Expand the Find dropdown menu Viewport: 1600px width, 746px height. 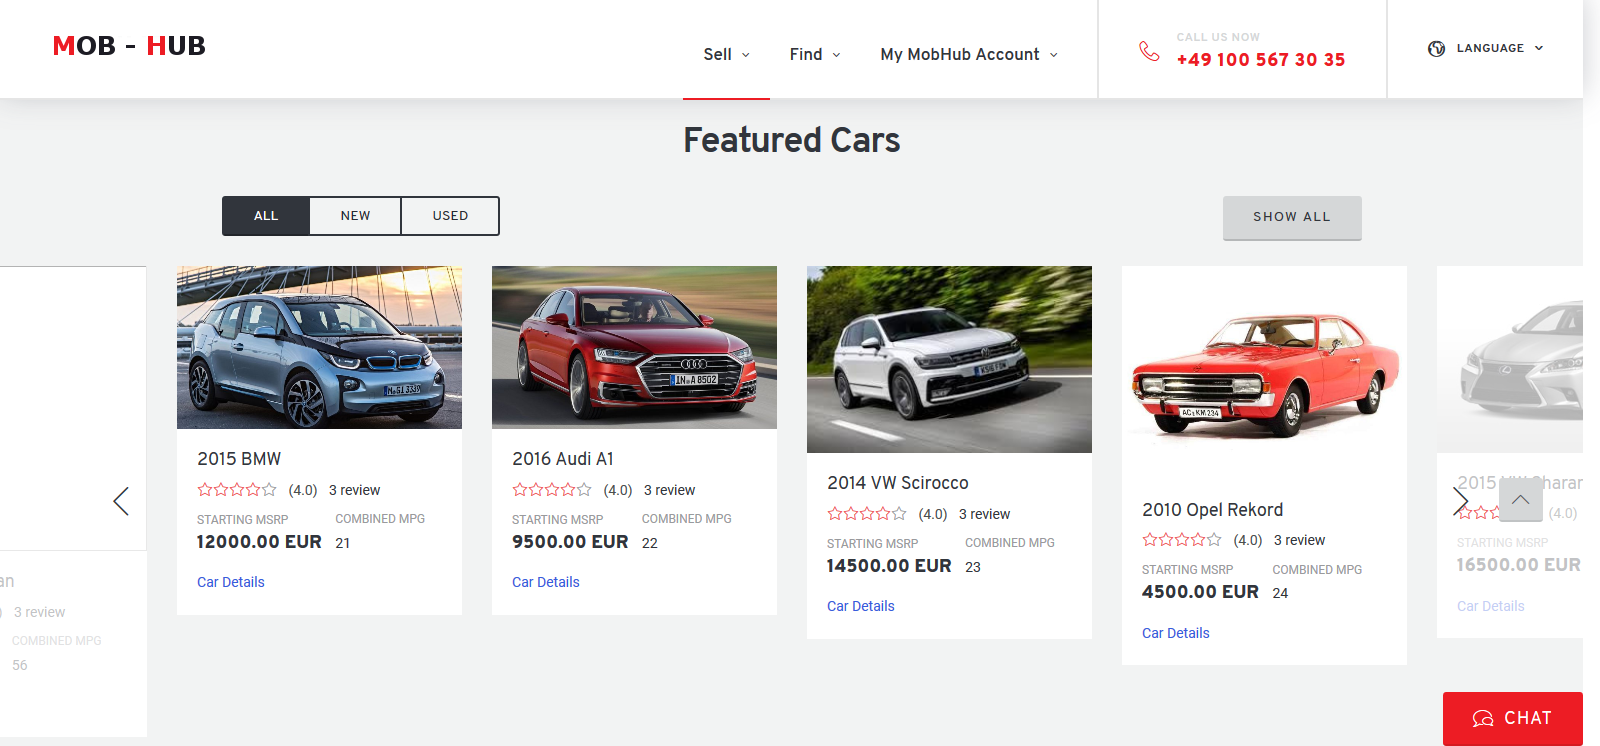coord(814,55)
